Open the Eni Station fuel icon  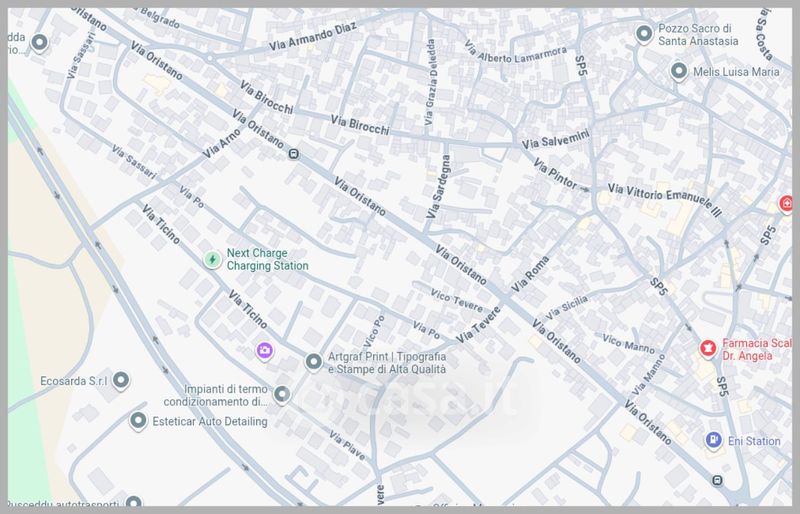pos(712,440)
